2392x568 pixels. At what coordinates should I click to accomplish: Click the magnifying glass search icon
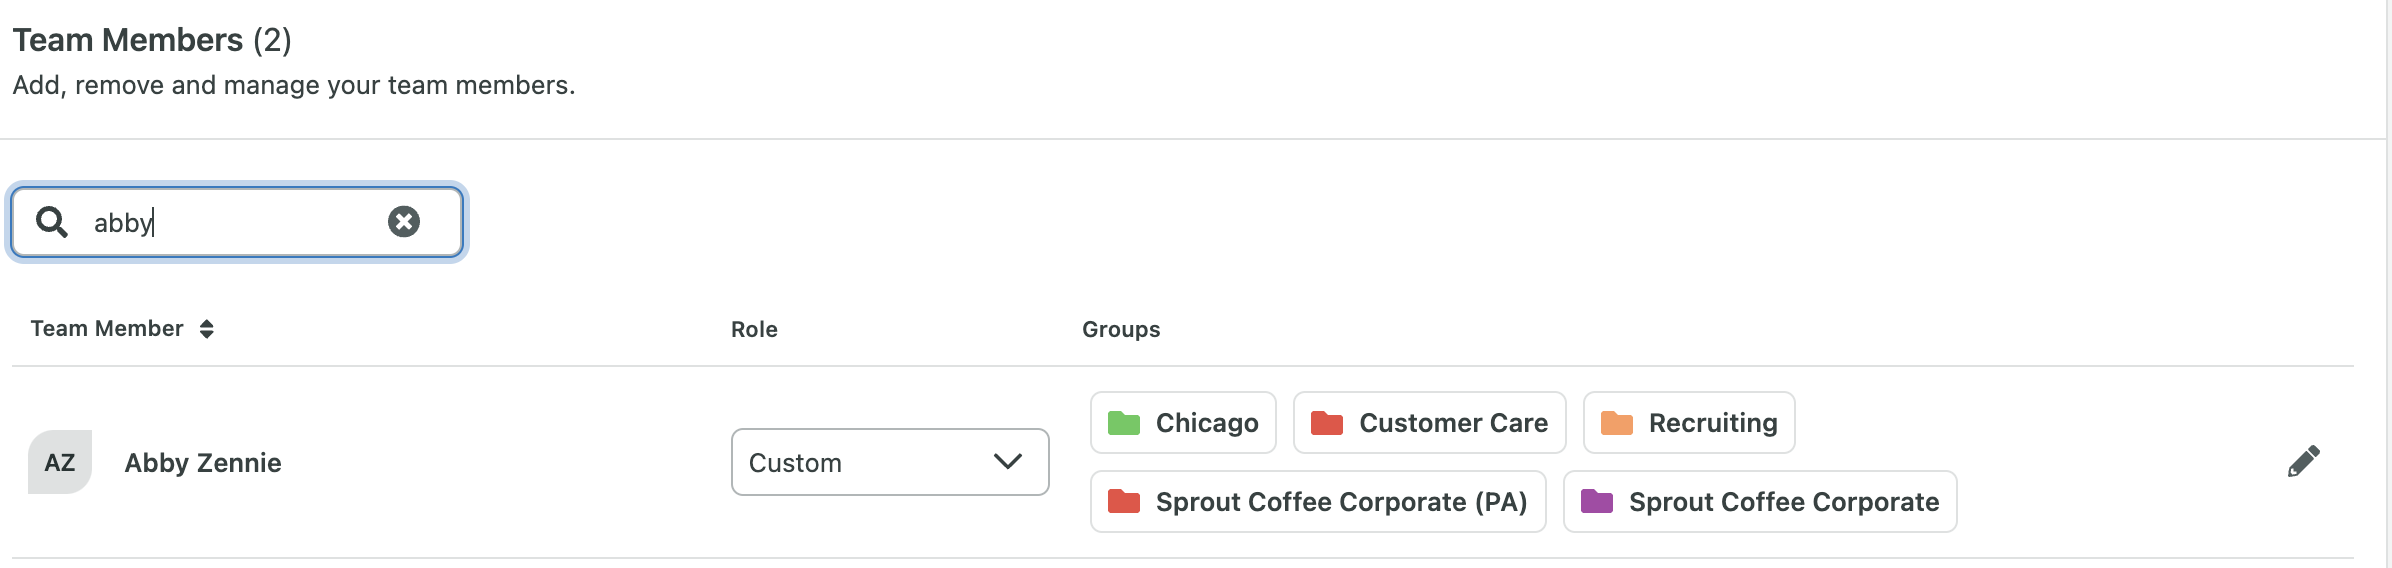click(x=52, y=222)
